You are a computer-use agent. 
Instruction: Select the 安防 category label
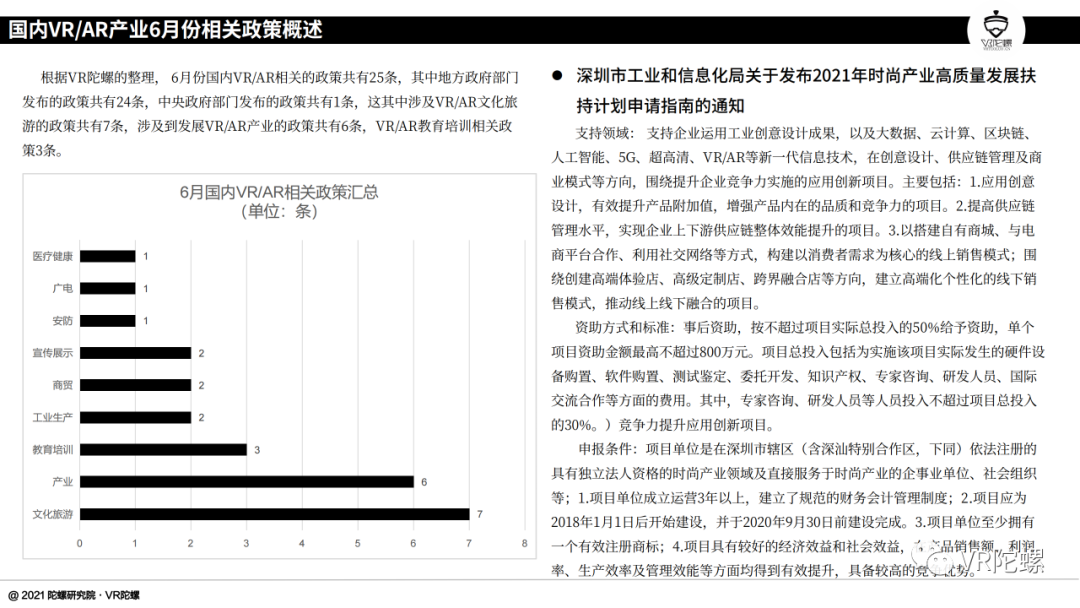pos(62,321)
